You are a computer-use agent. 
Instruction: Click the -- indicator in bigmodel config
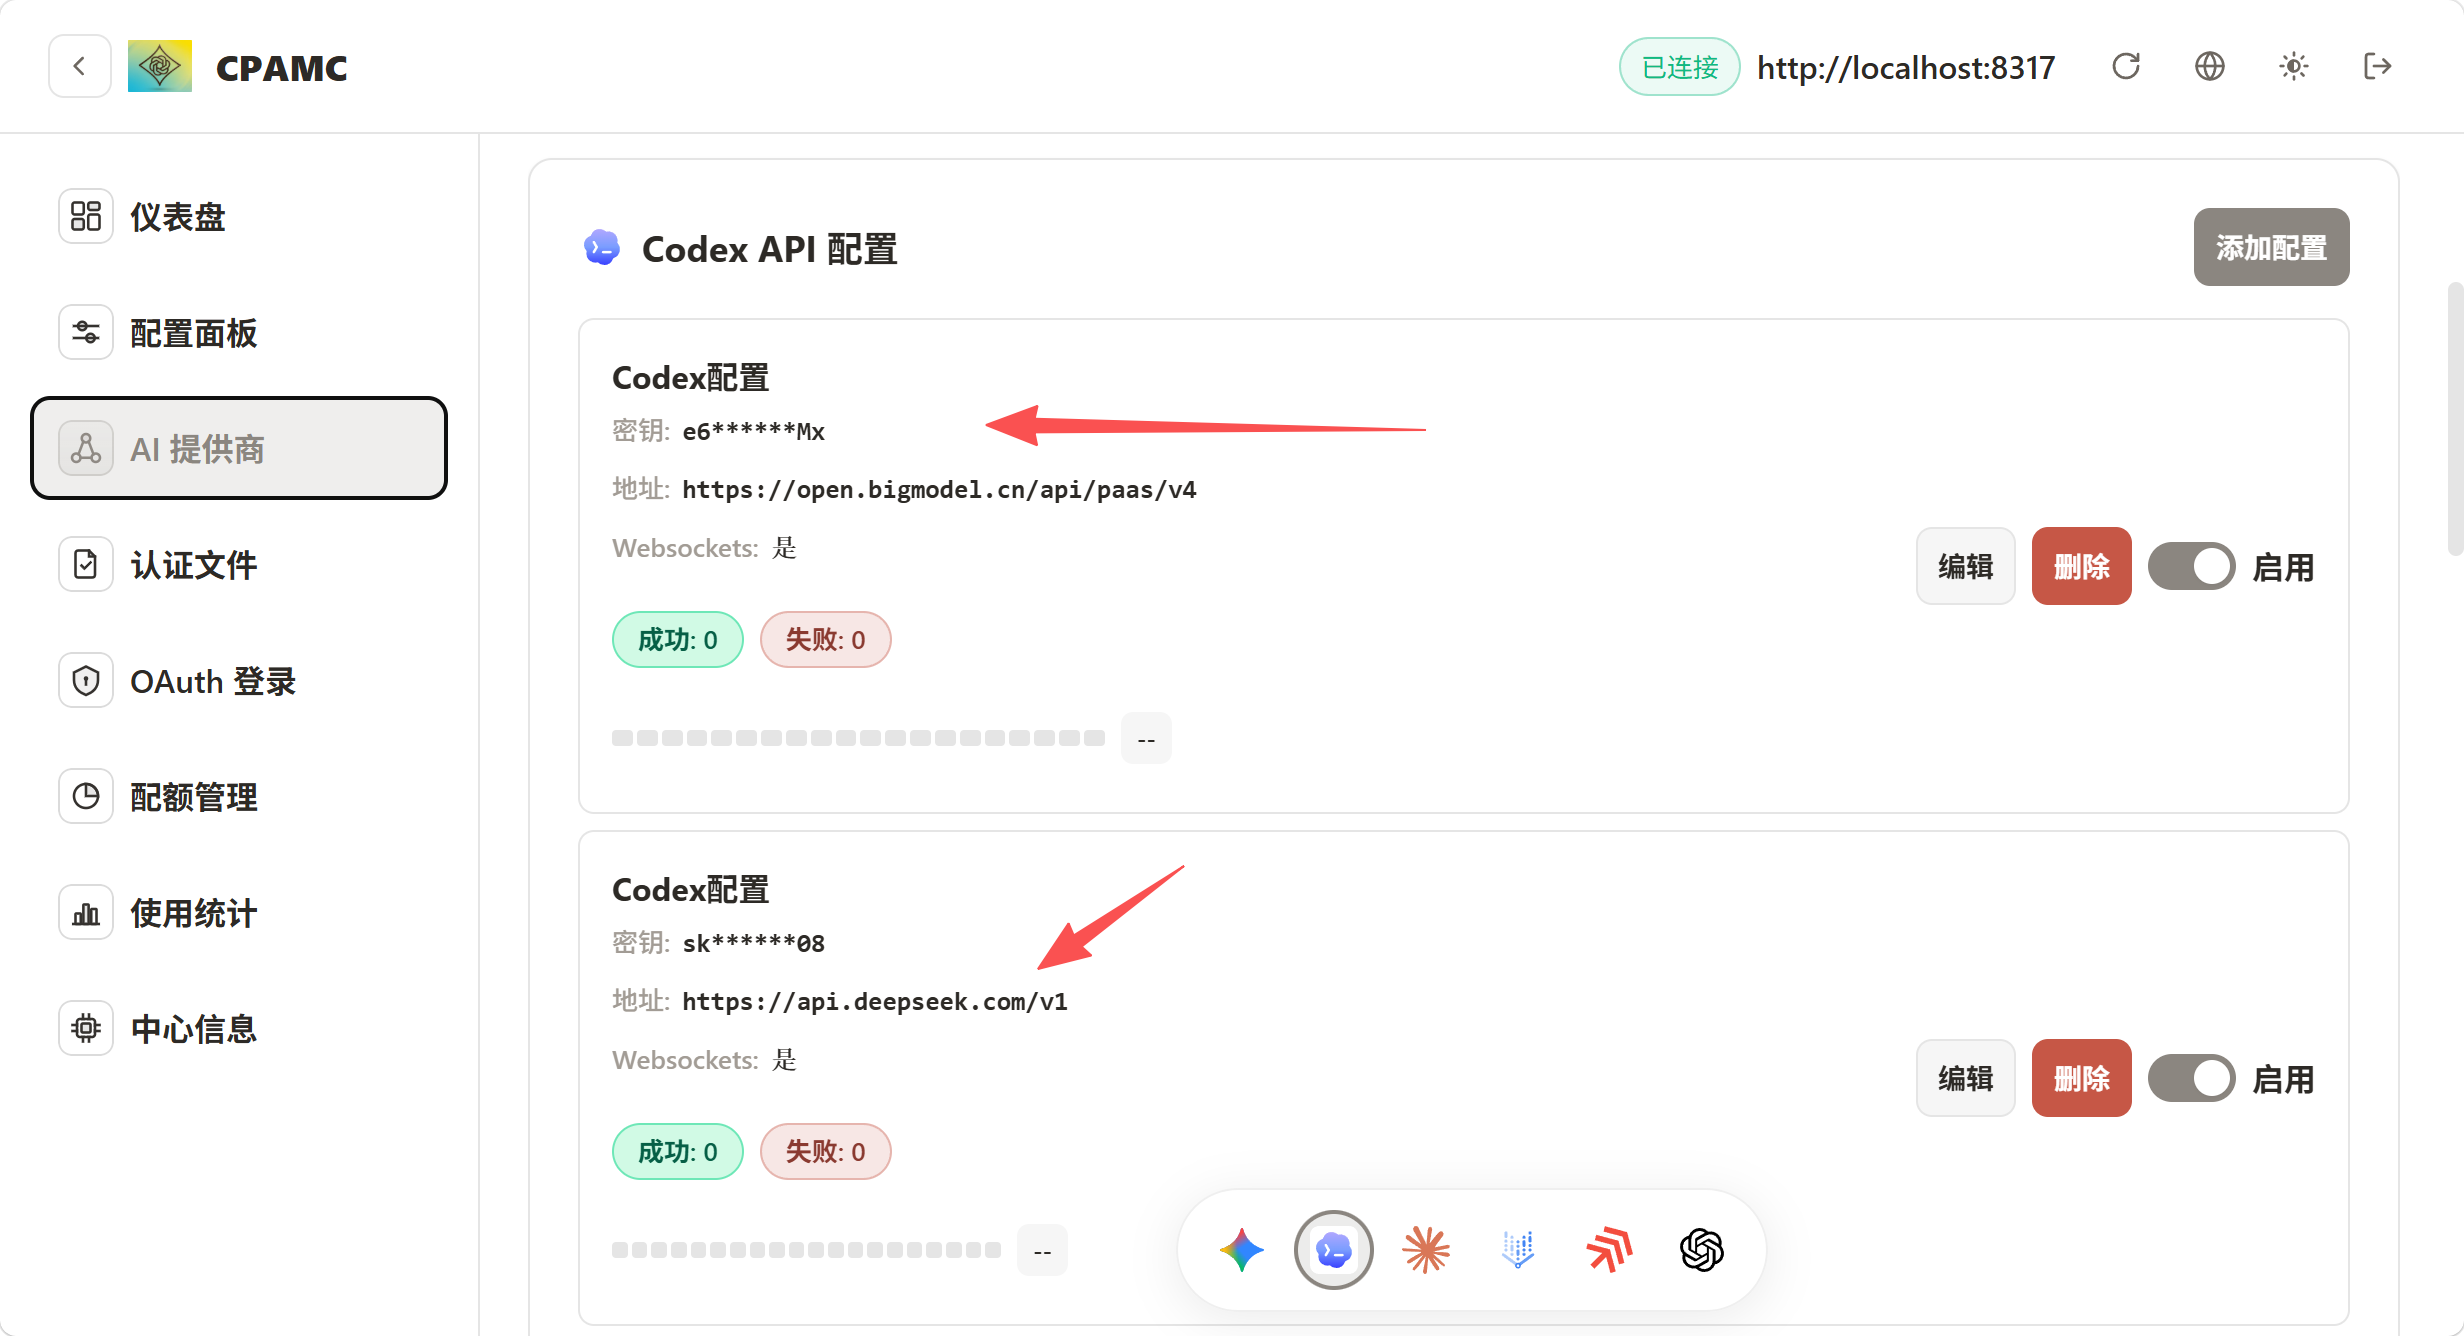click(1146, 738)
